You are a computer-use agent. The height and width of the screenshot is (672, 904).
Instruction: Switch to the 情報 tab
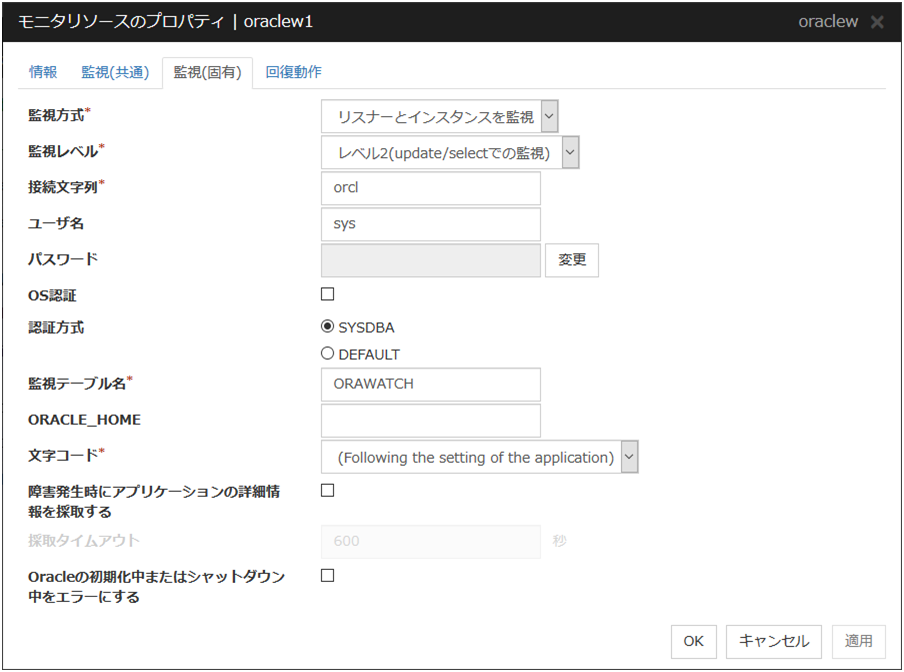(43, 72)
